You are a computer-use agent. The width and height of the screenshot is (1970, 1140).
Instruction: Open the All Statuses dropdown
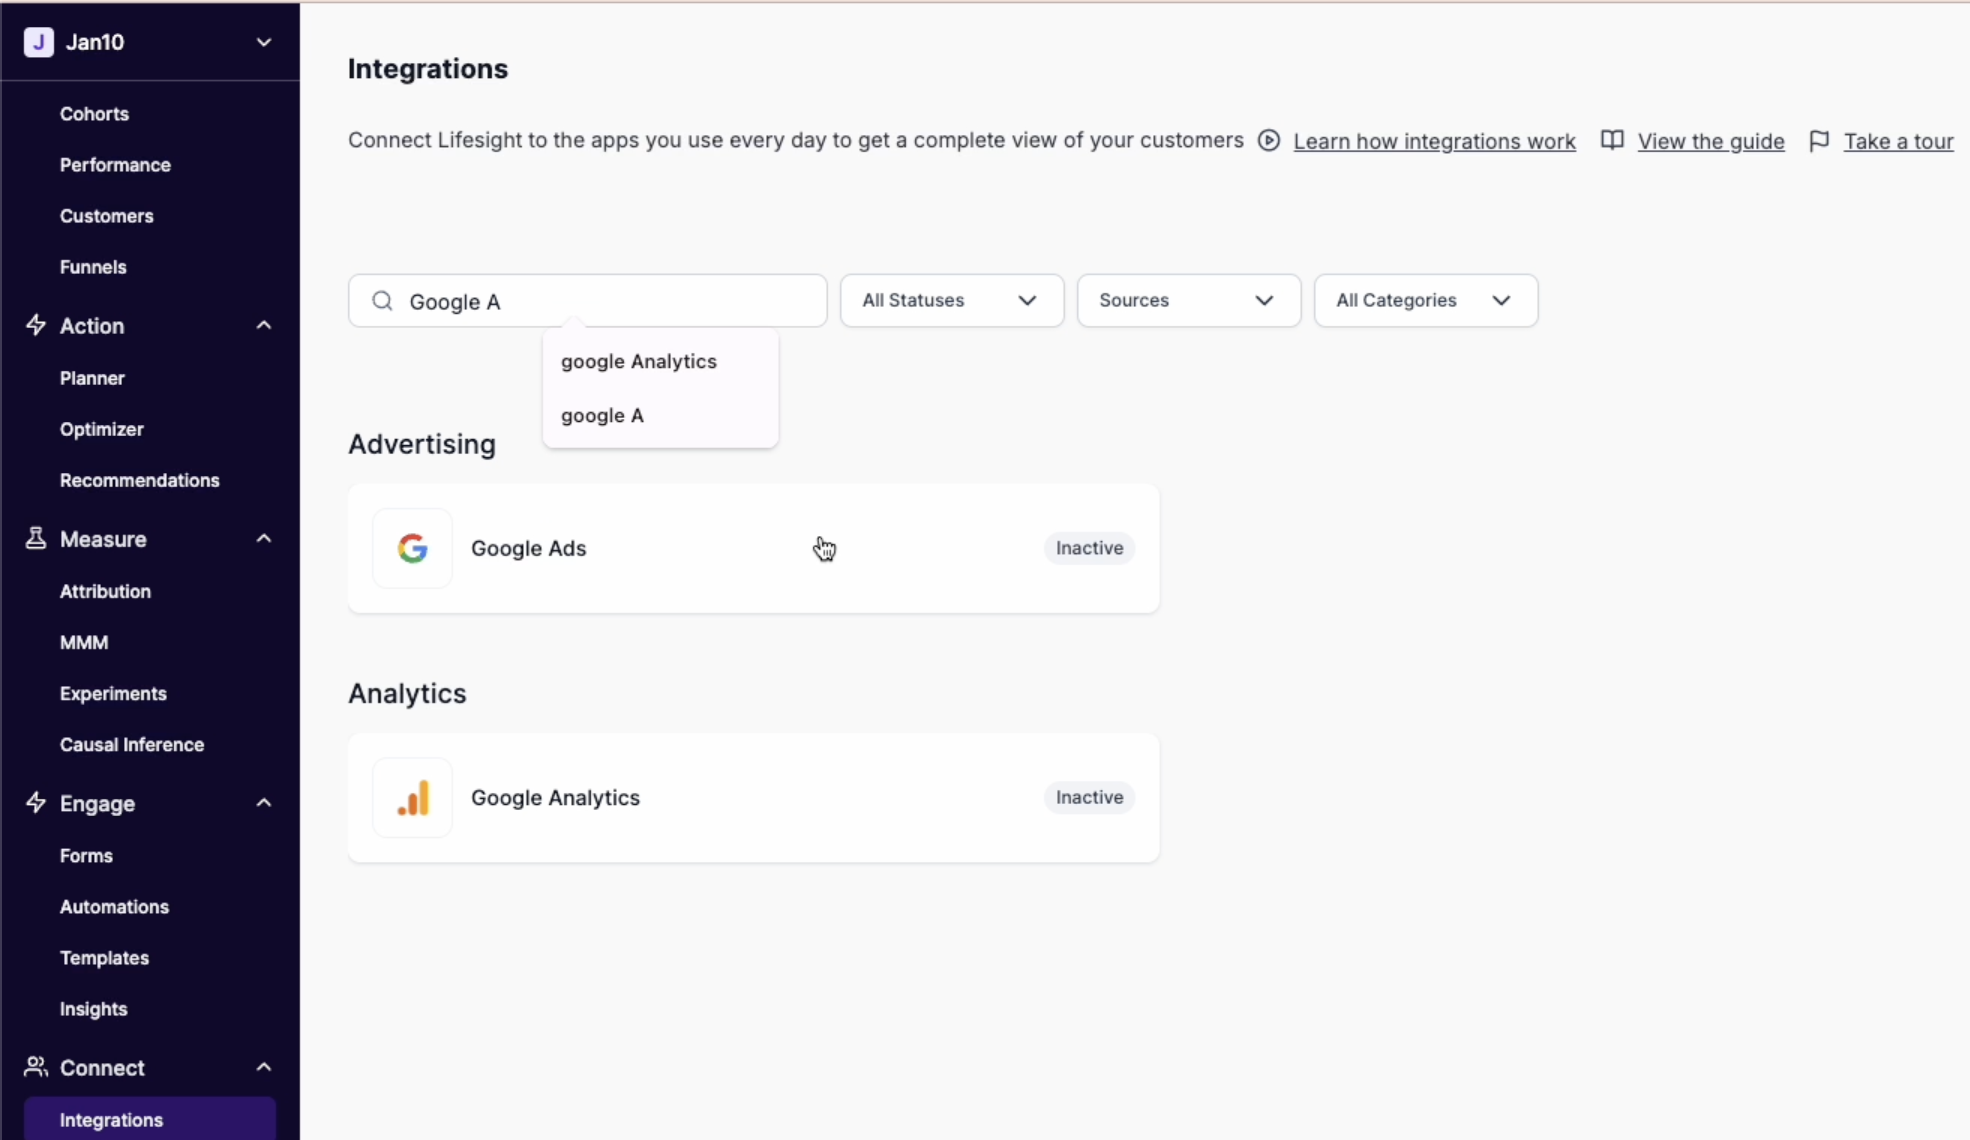pos(951,301)
